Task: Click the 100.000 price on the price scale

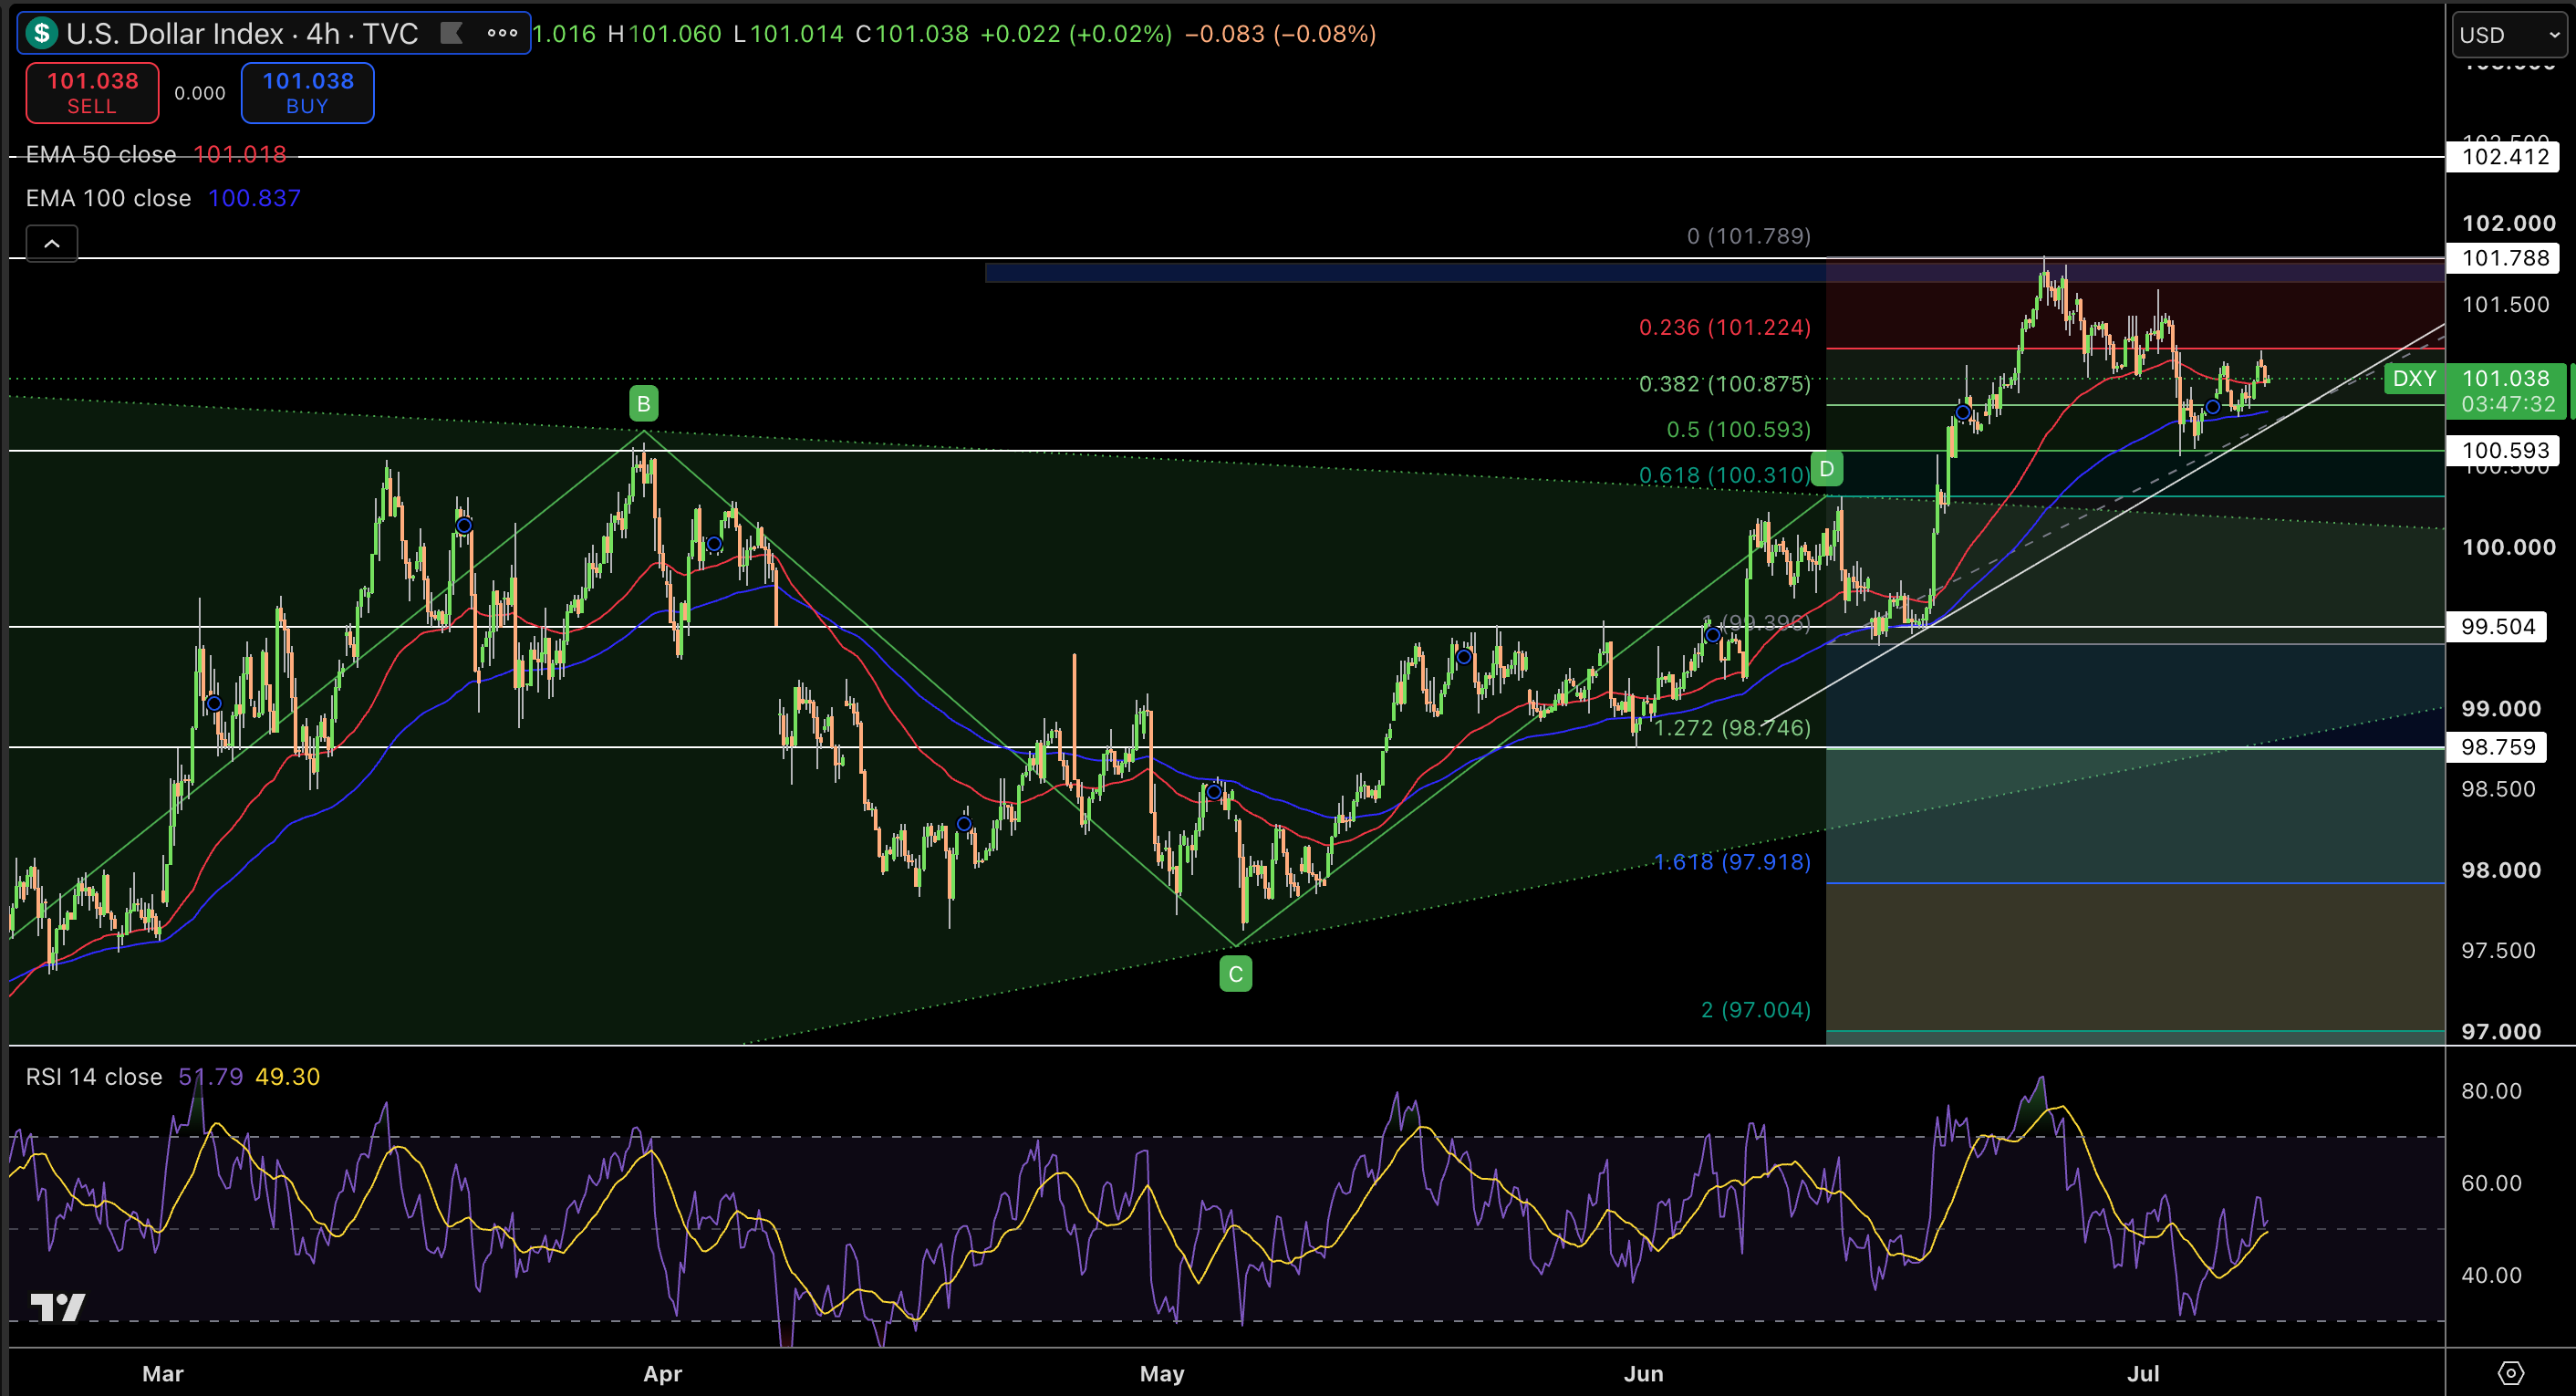Action: tap(2509, 547)
